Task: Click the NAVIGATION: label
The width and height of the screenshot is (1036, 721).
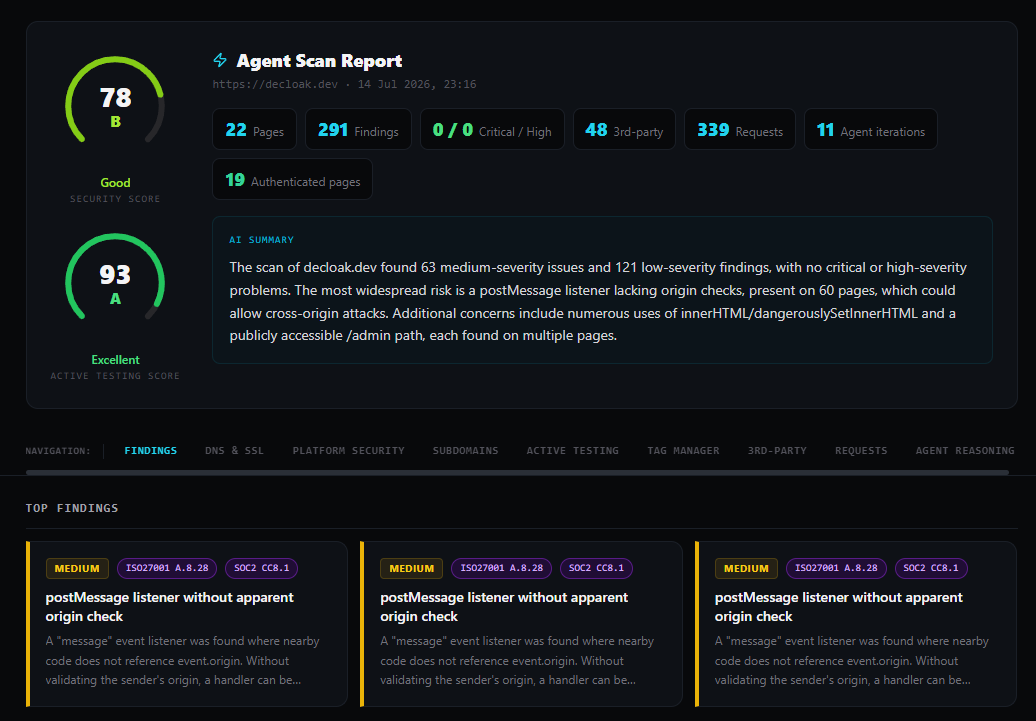Action: [58, 451]
